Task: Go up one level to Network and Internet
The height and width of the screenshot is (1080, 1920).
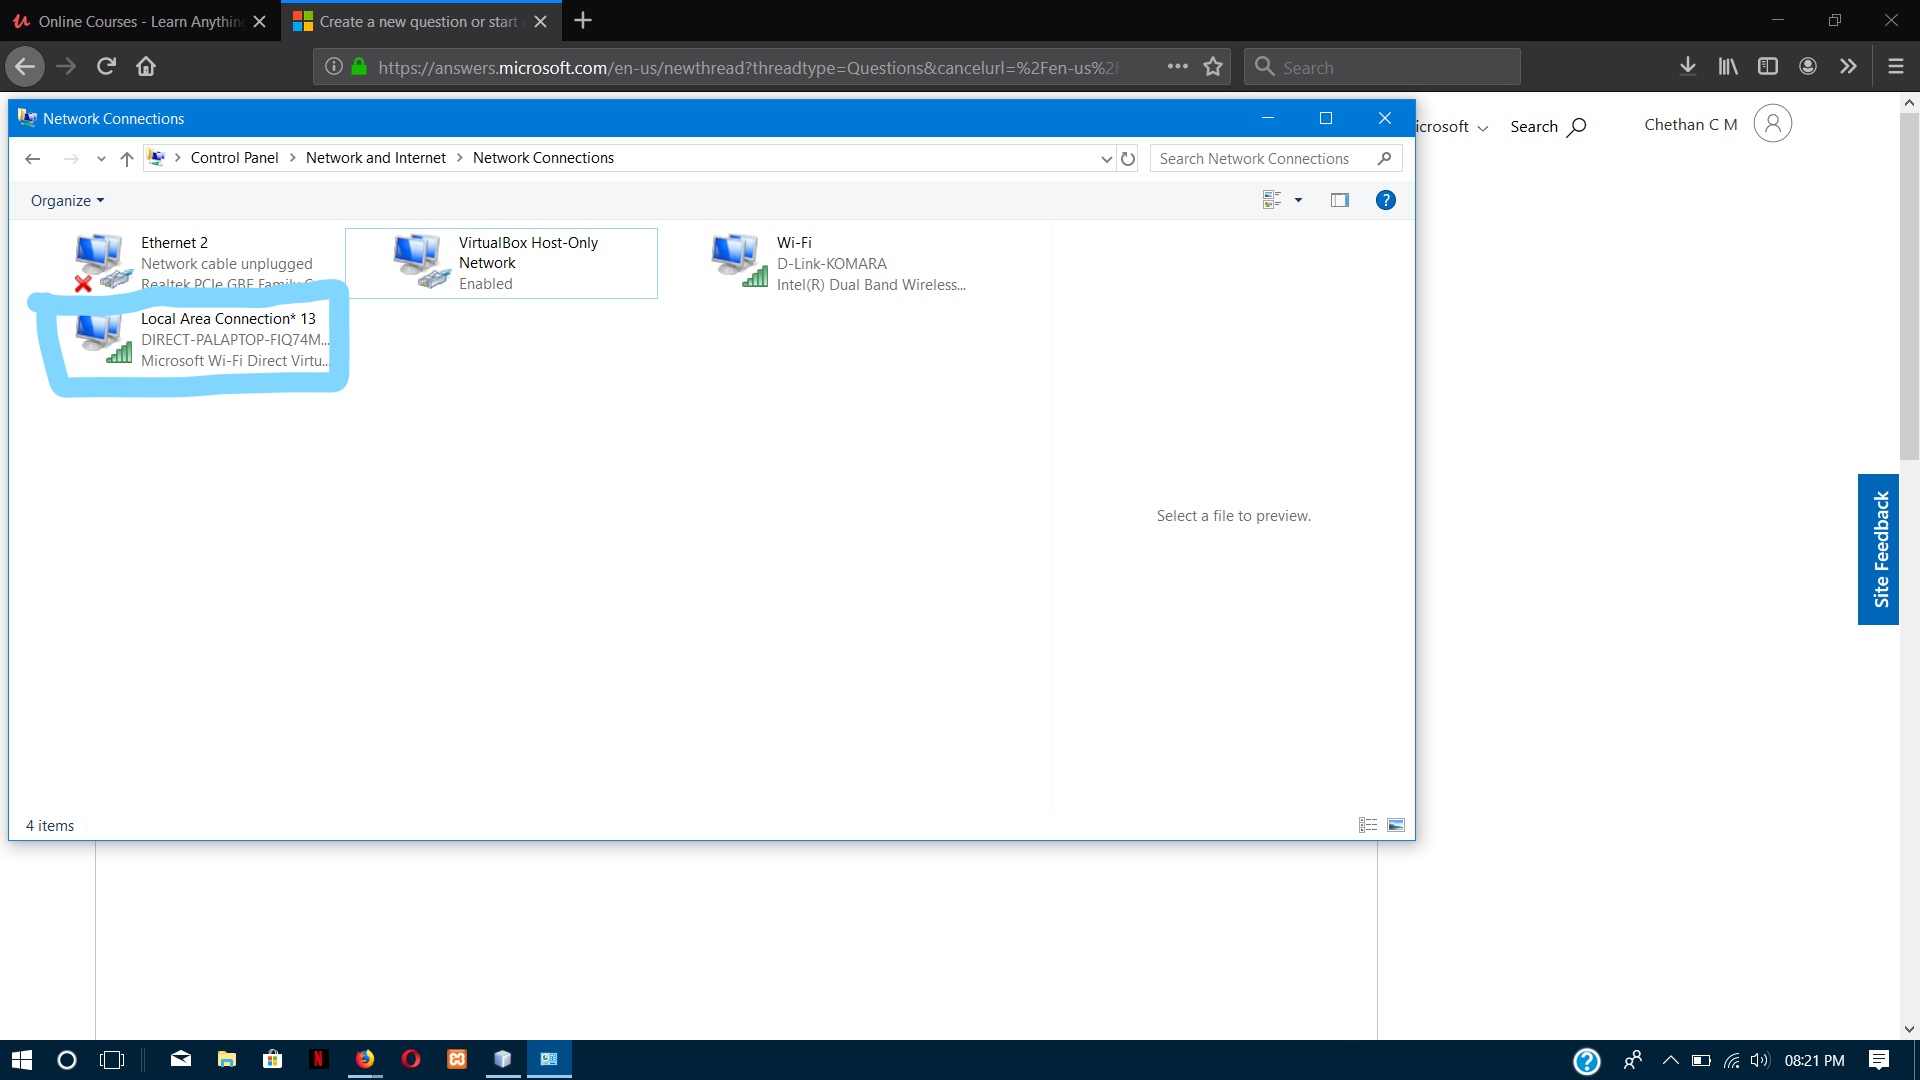Action: click(x=127, y=159)
